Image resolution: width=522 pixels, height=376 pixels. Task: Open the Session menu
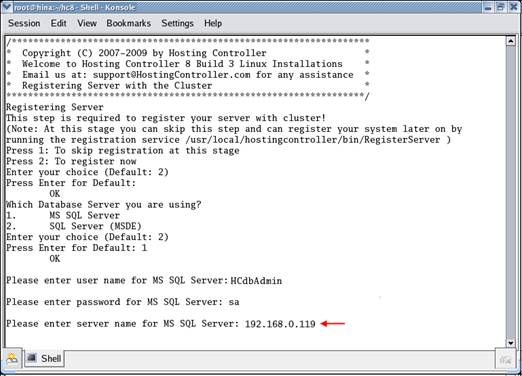24,23
